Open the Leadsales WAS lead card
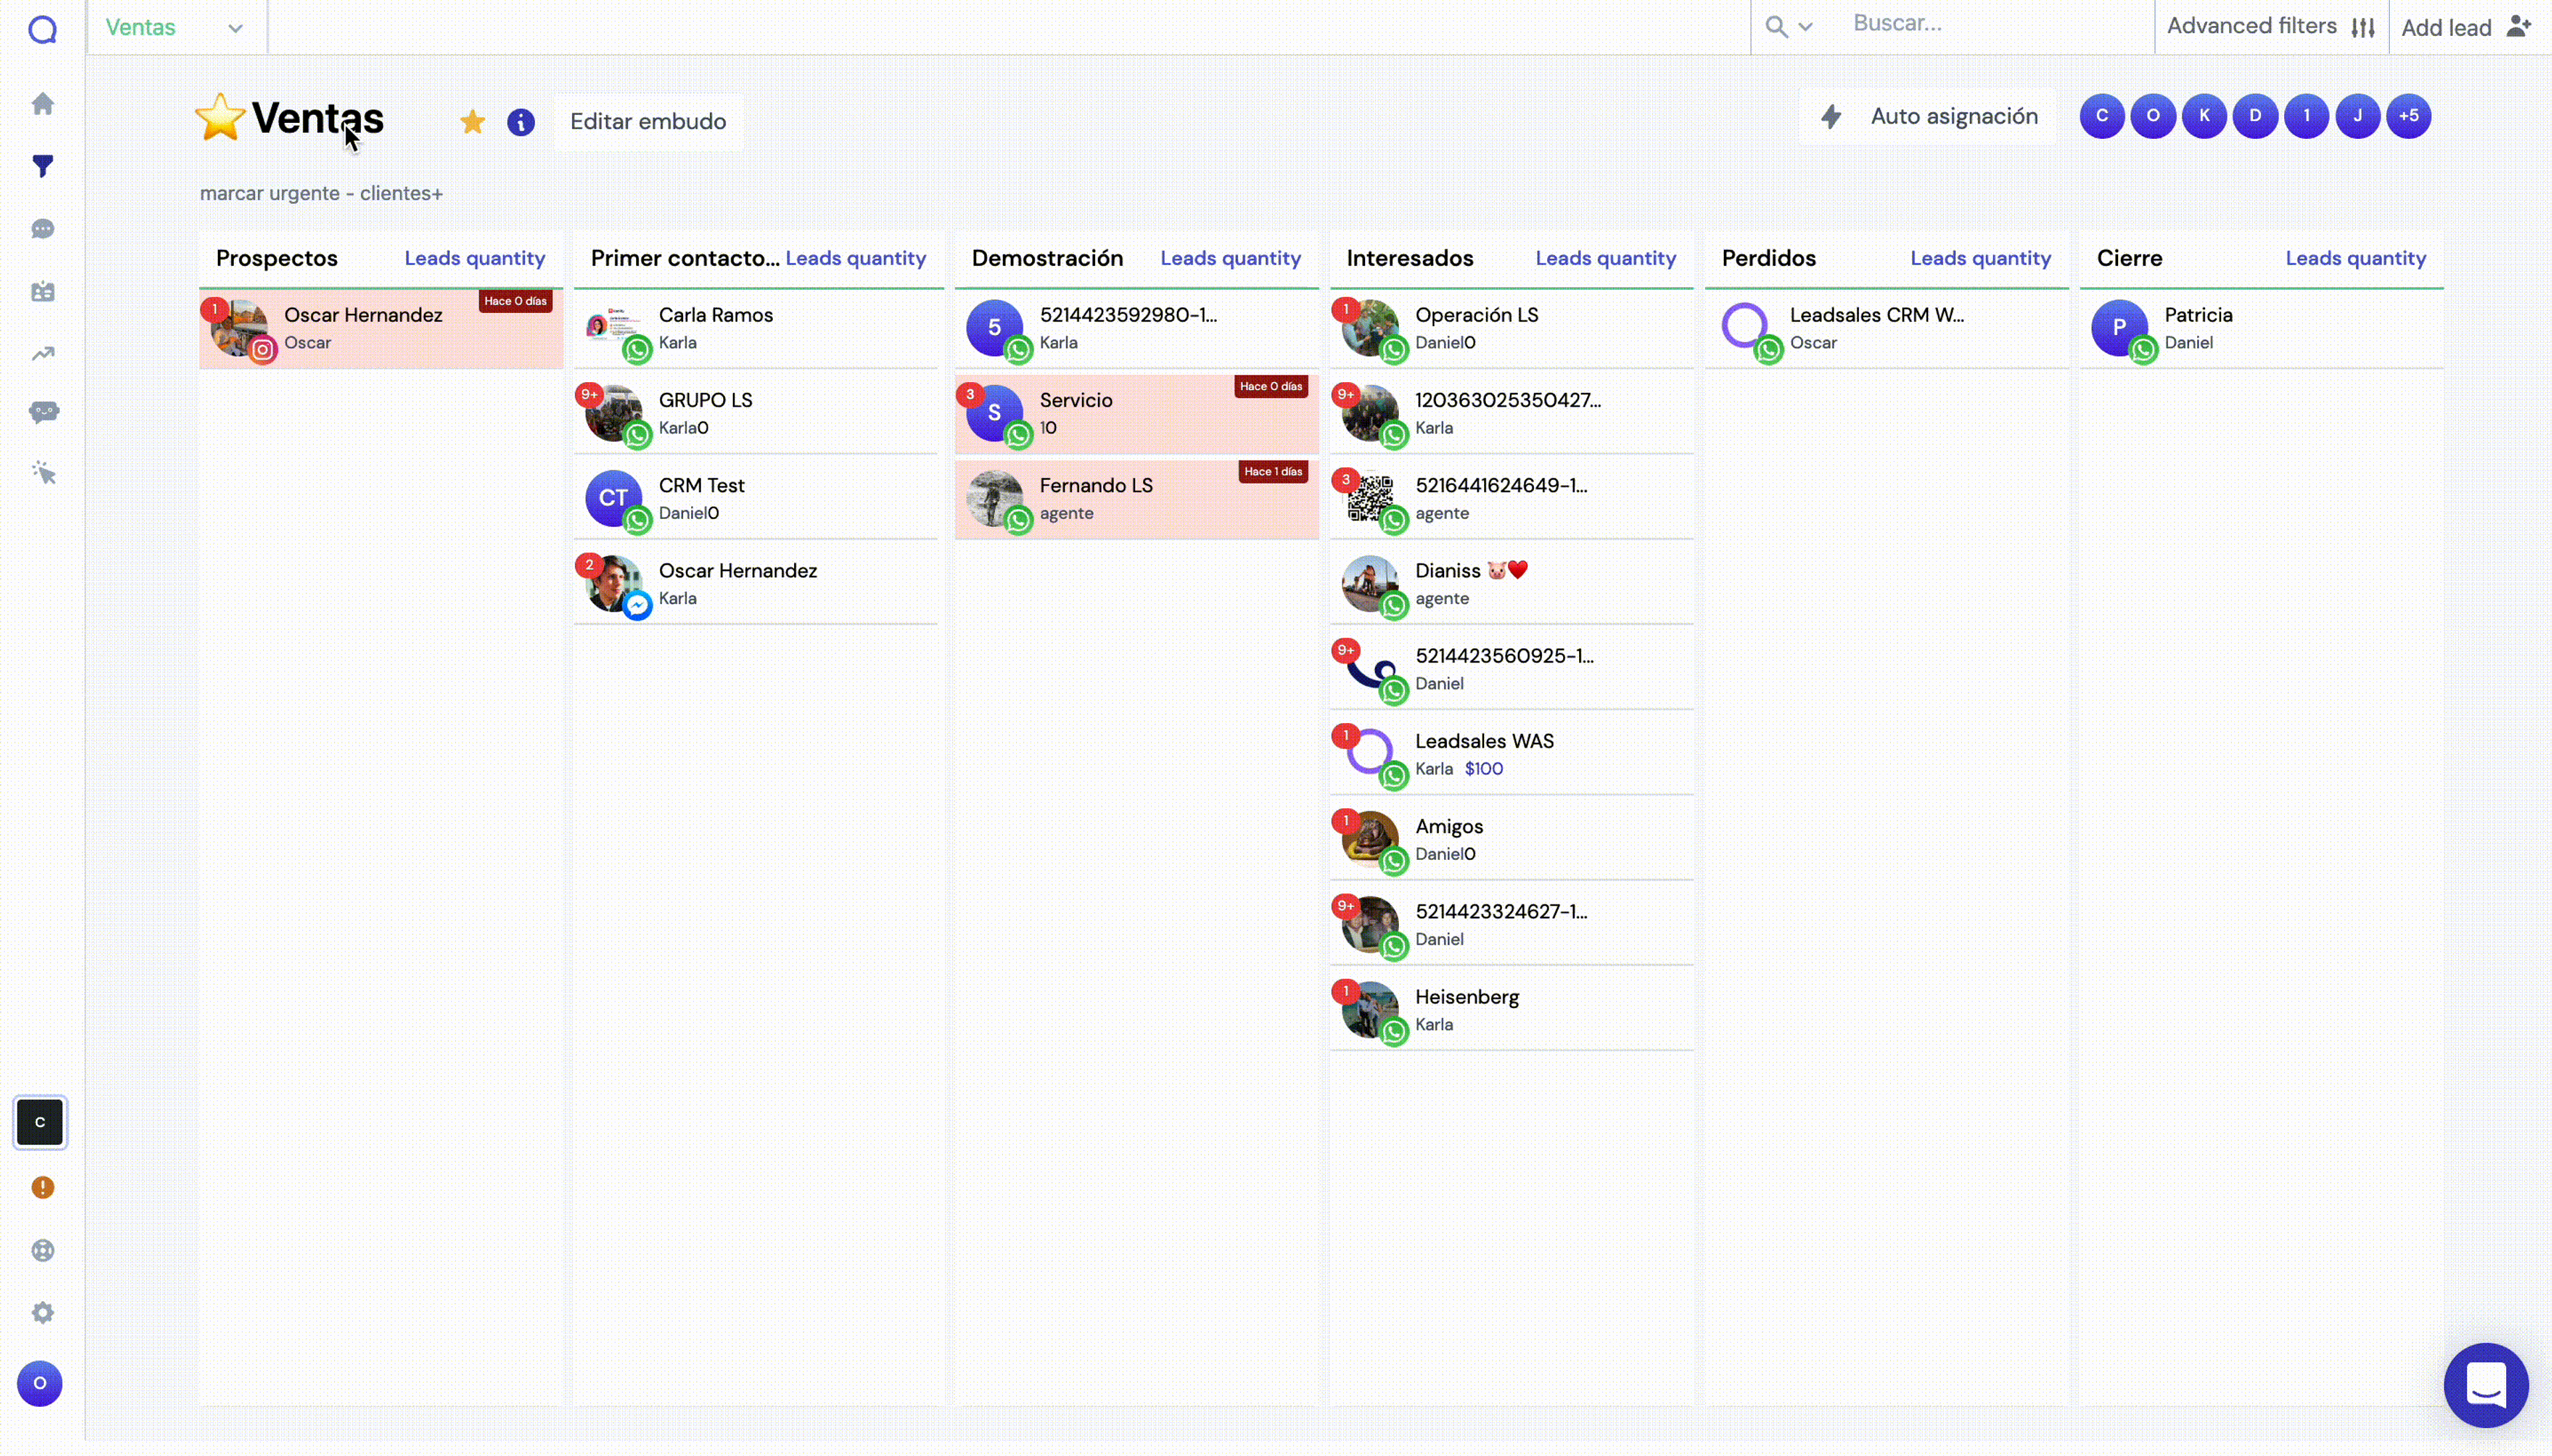Image resolution: width=2552 pixels, height=1456 pixels. coord(1512,754)
